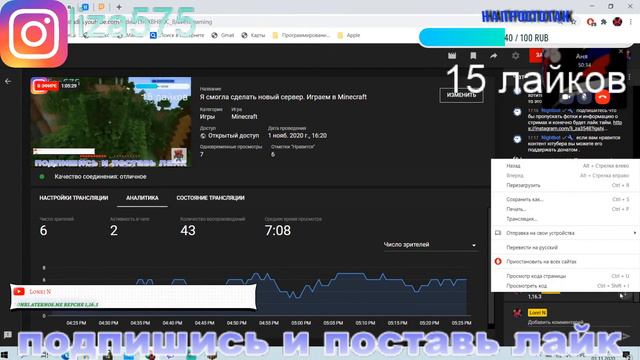Viewport: 640px width, 360px height.
Task: Choose Назад in the context menu
Action: pyautogui.click(x=565, y=166)
